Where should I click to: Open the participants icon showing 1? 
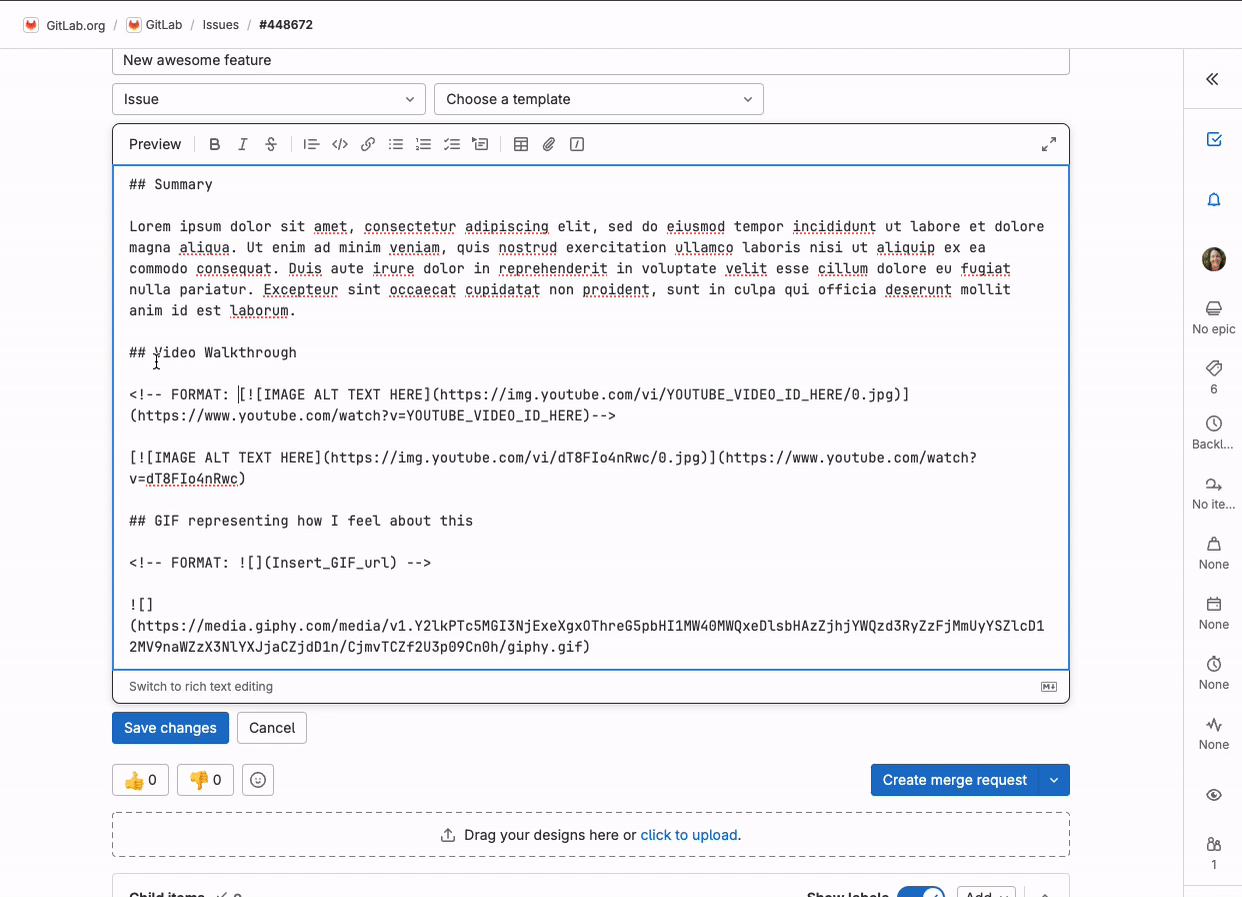pyautogui.click(x=1214, y=853)
